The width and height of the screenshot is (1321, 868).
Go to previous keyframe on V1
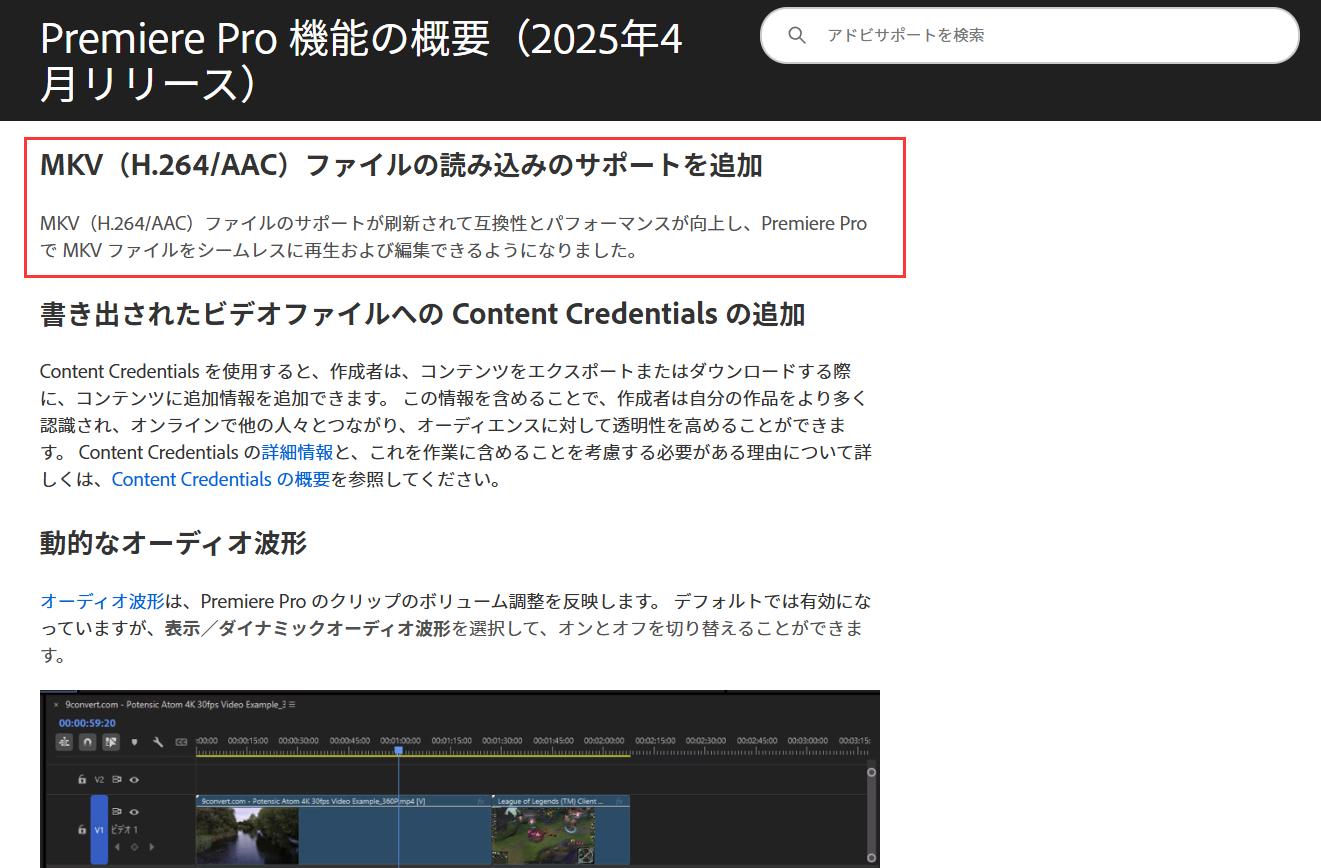117,847
